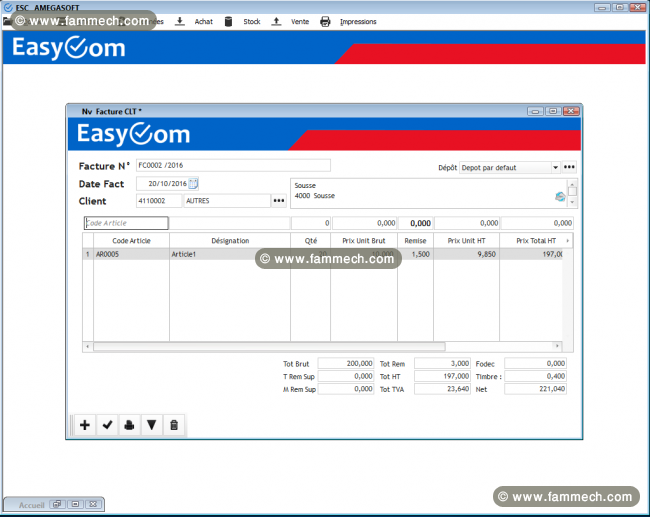Click the Accueil minimized window tab
Viewport: 650px width, 517px height.
(32, 505)
